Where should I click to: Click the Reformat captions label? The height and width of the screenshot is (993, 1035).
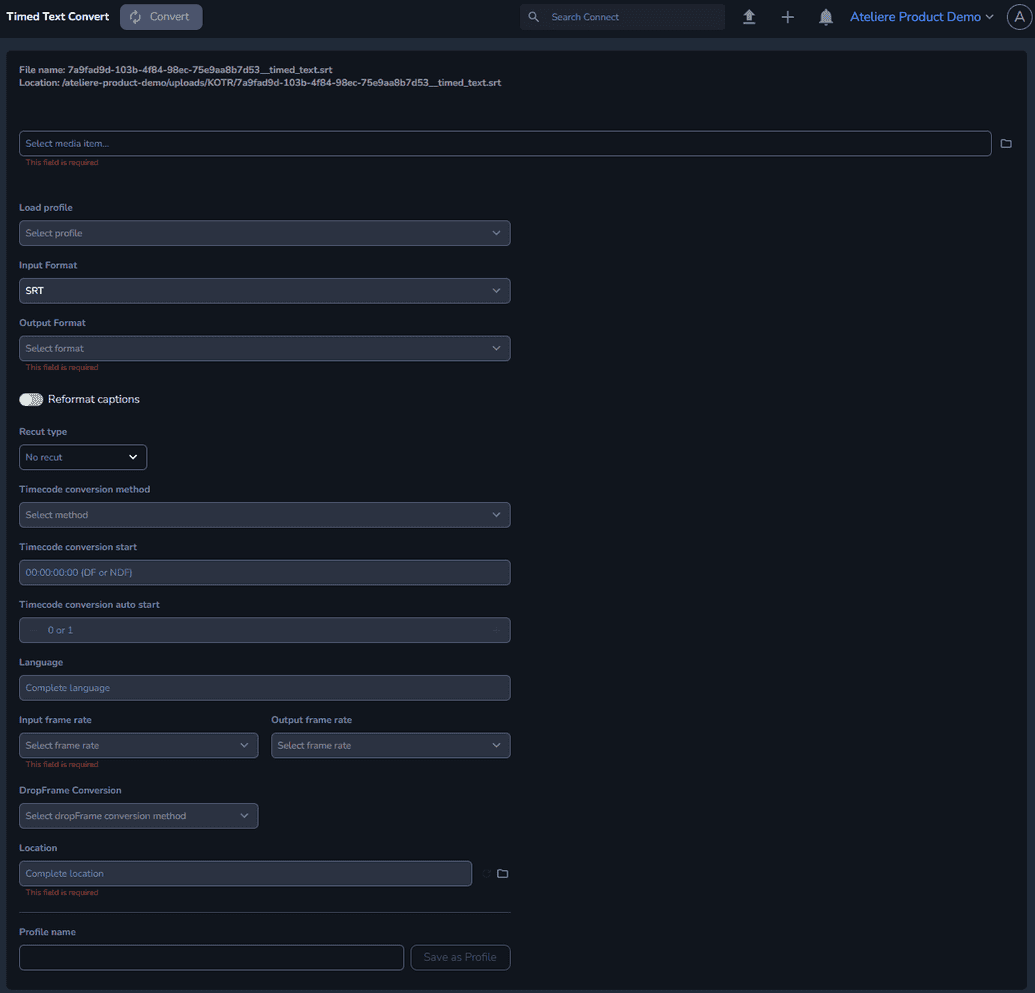(94, 399)
